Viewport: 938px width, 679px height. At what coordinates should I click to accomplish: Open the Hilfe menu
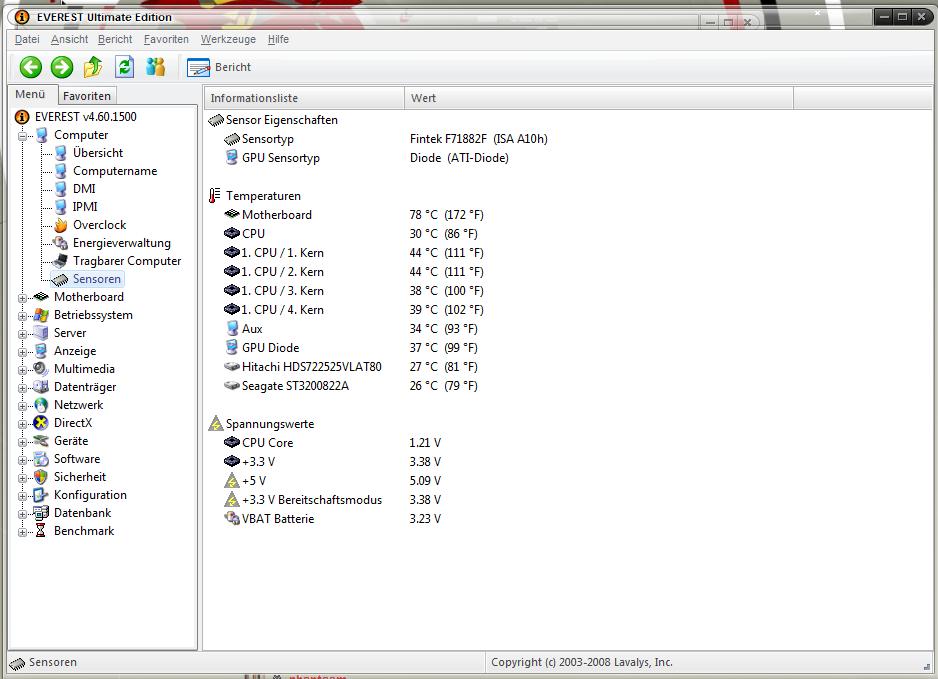pyautogui.click(x=278, y=39)
